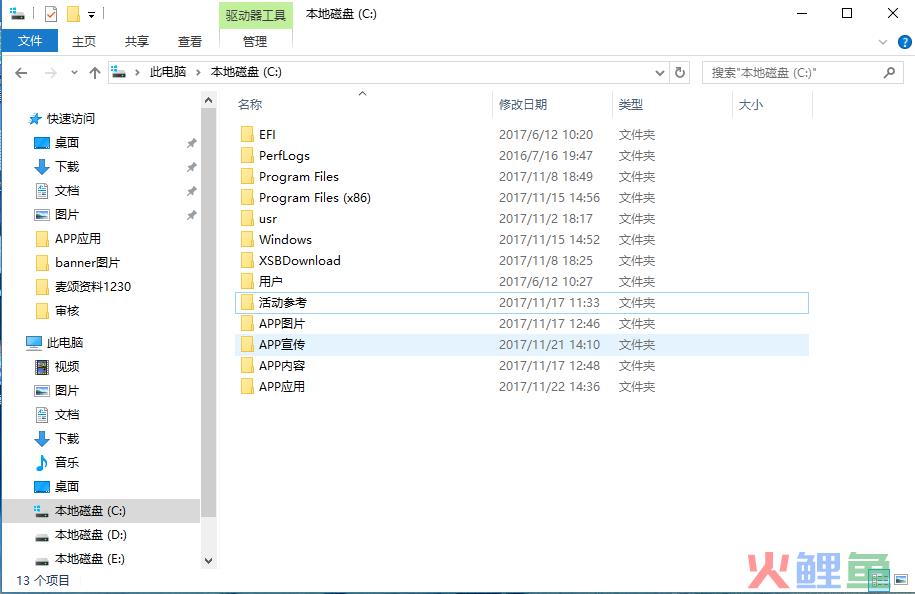
Task: Select 快速访问 in navigation pane
Action: tap(71, 118)
